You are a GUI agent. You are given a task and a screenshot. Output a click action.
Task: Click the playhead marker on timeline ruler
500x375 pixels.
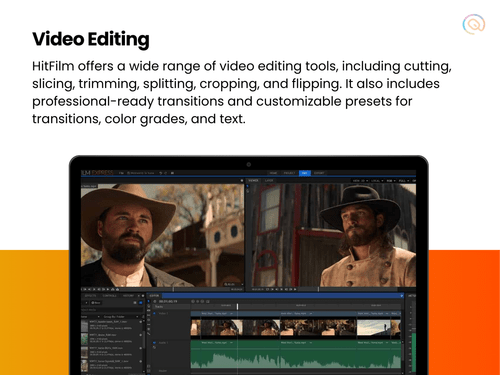pyautogui.click(x=237, y=306)
